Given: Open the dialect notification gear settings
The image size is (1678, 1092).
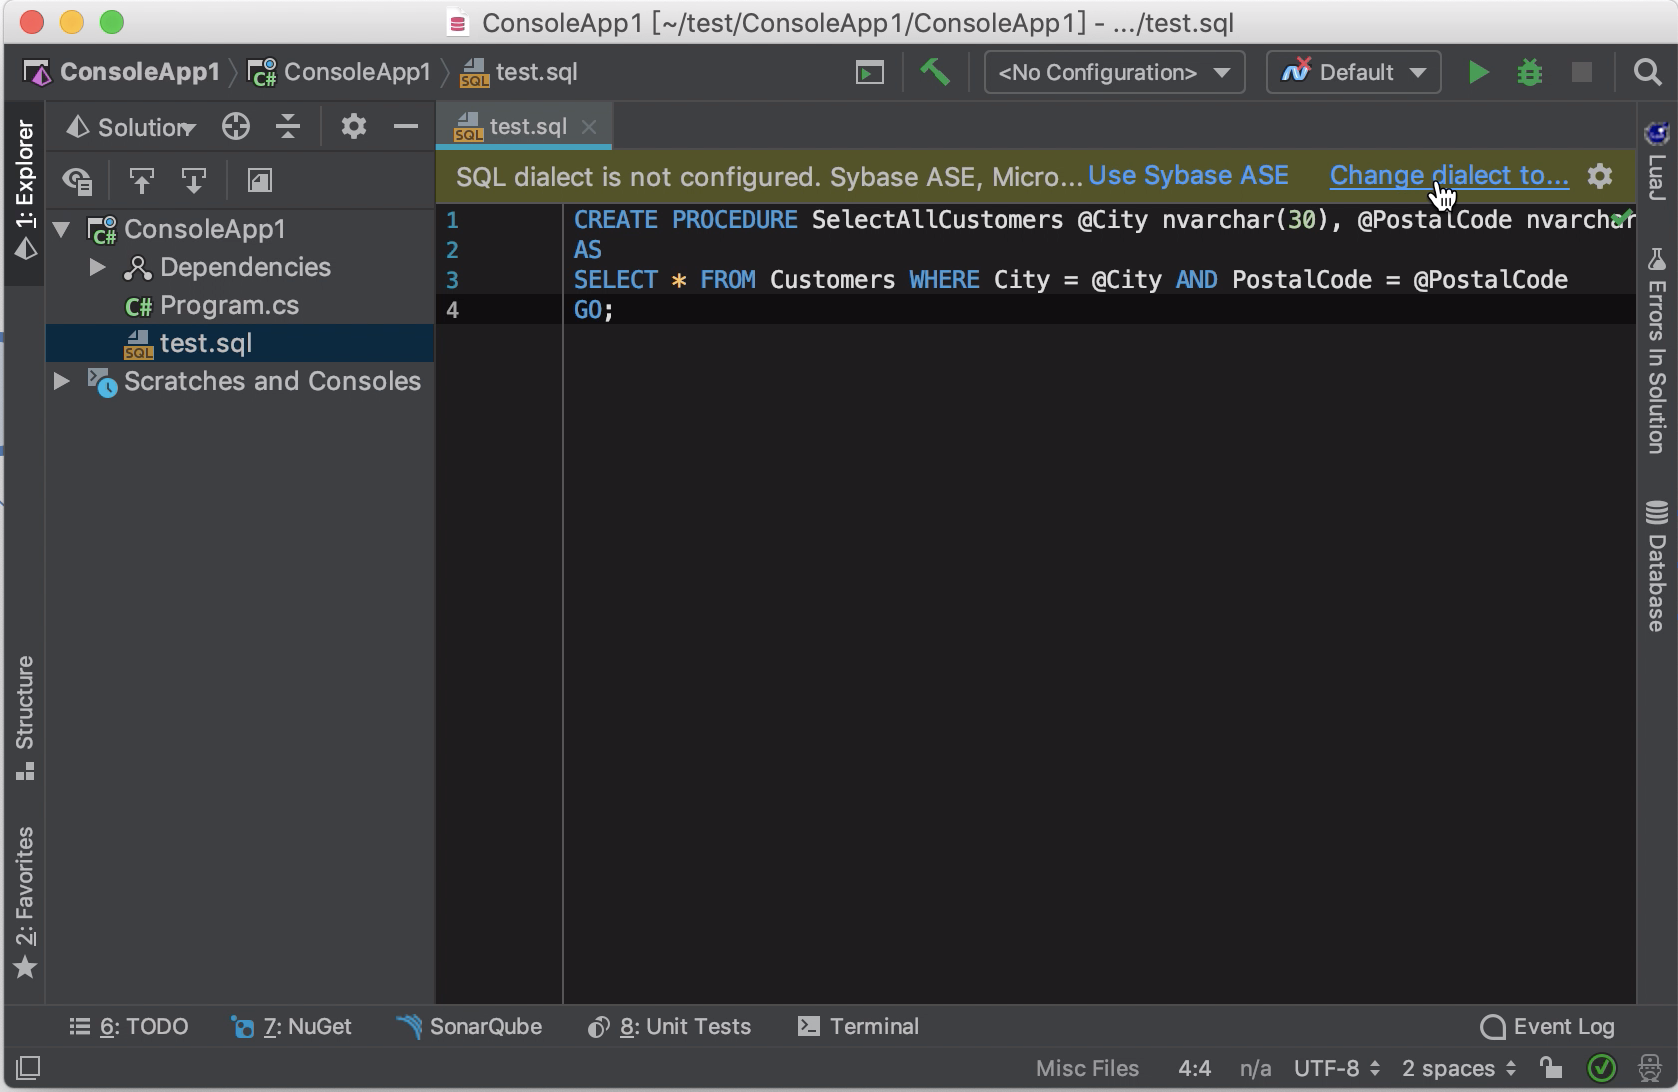Looking at the screenshot, I should [x=1600, y=176].
